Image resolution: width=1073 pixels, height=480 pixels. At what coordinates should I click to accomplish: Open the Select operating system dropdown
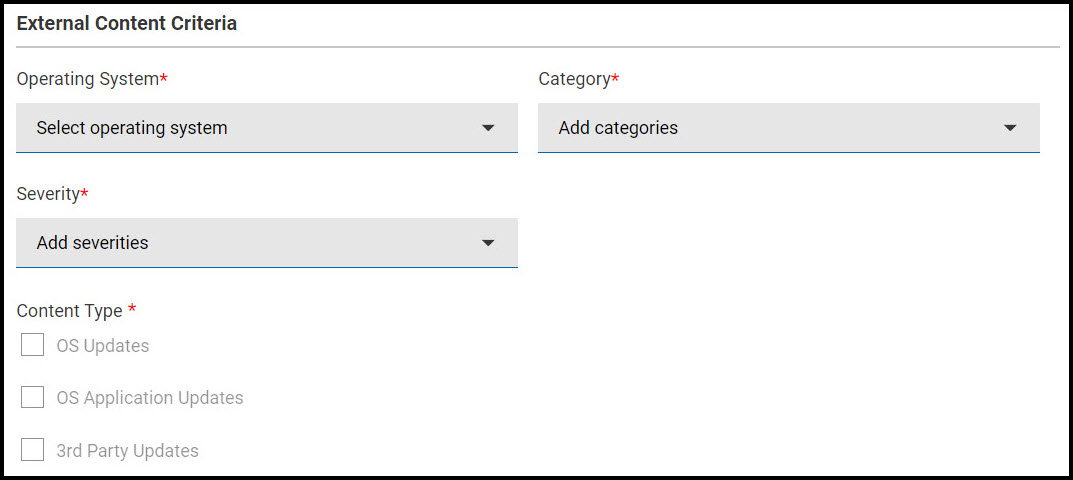point(266,128)
